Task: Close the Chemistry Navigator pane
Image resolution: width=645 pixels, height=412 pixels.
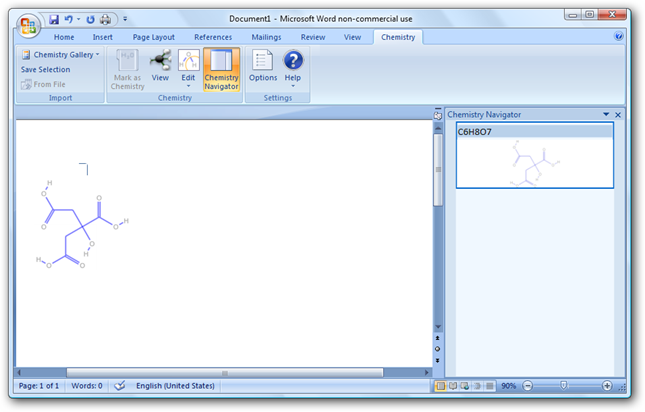Action: pyautogui.click(x=617, y=115)
